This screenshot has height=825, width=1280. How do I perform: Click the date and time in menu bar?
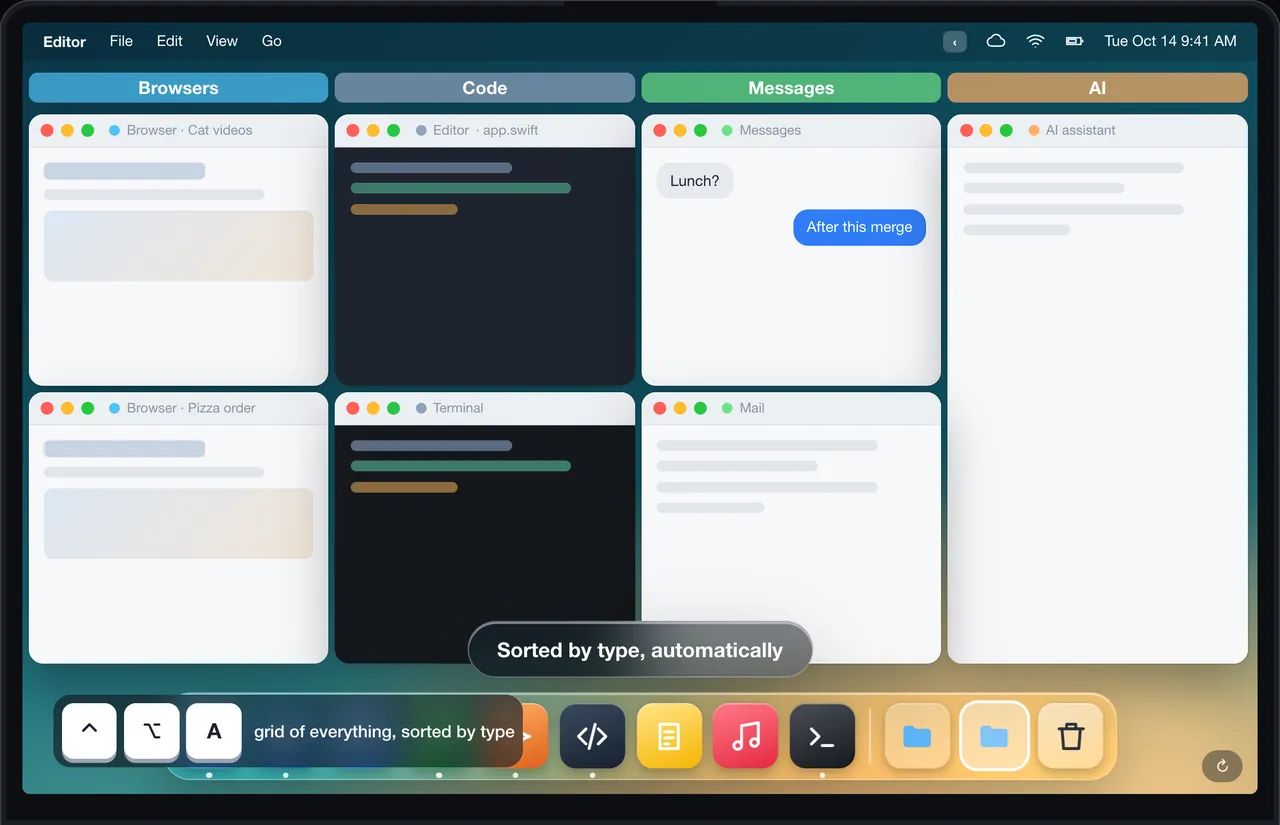pyautogui.click(x=1170, y=41)
